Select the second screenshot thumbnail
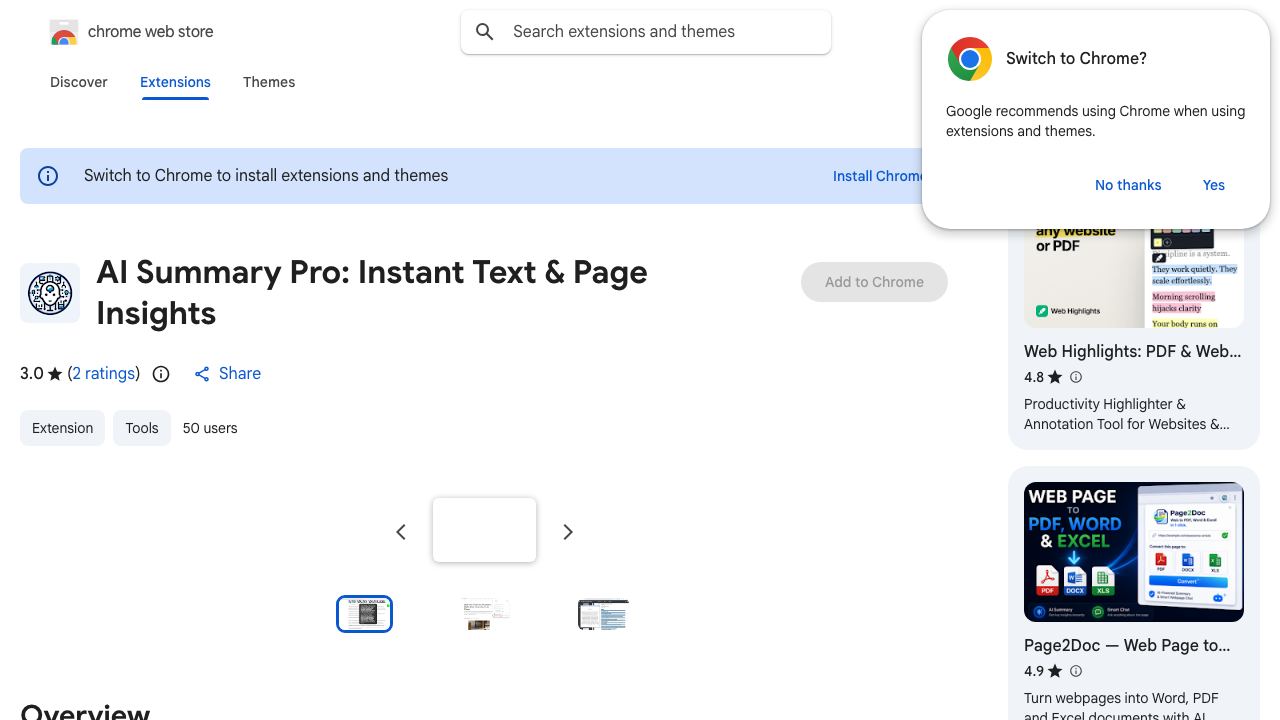The width and height of the screenshot is (1280, 720). point(485,614)
